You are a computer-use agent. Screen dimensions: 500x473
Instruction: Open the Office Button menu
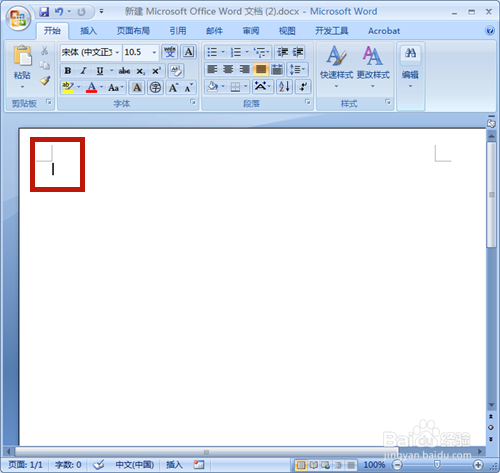18,18
